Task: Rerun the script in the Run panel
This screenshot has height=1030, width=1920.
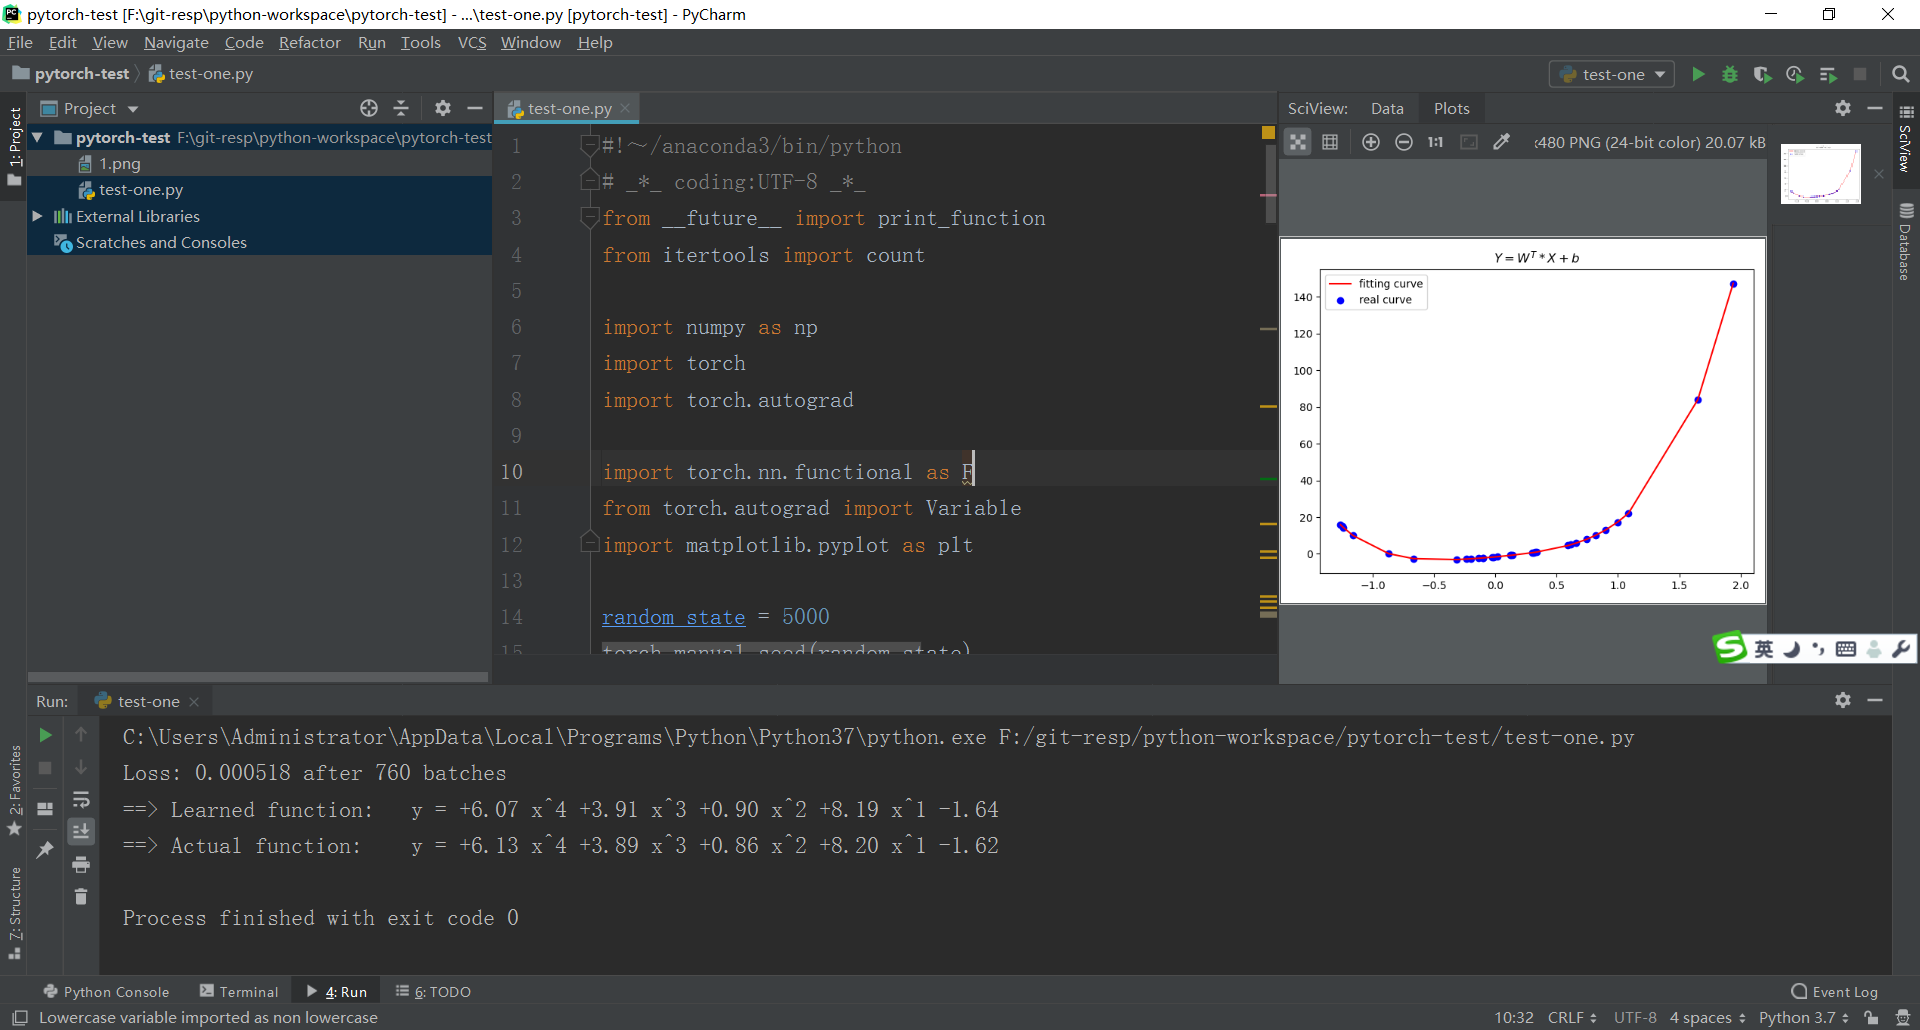Action: 44,736
